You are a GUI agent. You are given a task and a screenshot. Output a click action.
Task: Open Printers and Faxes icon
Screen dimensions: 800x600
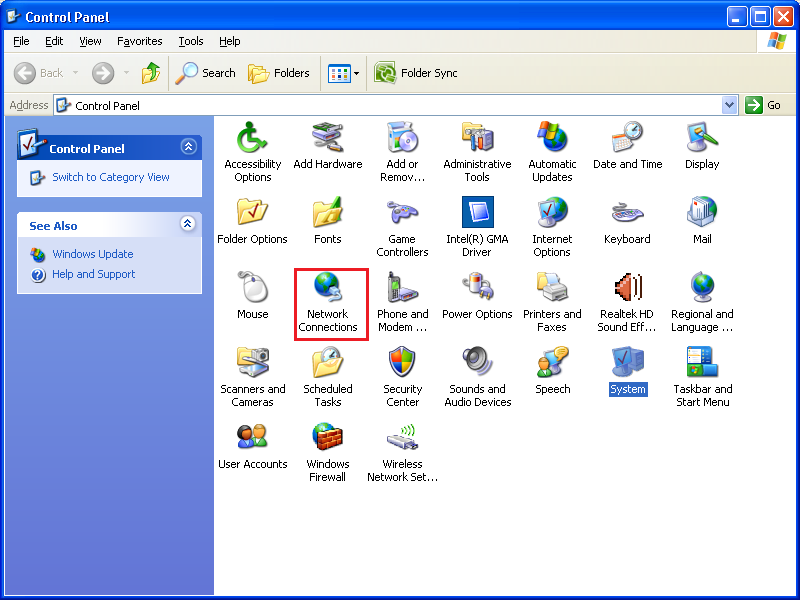point(552,302)
